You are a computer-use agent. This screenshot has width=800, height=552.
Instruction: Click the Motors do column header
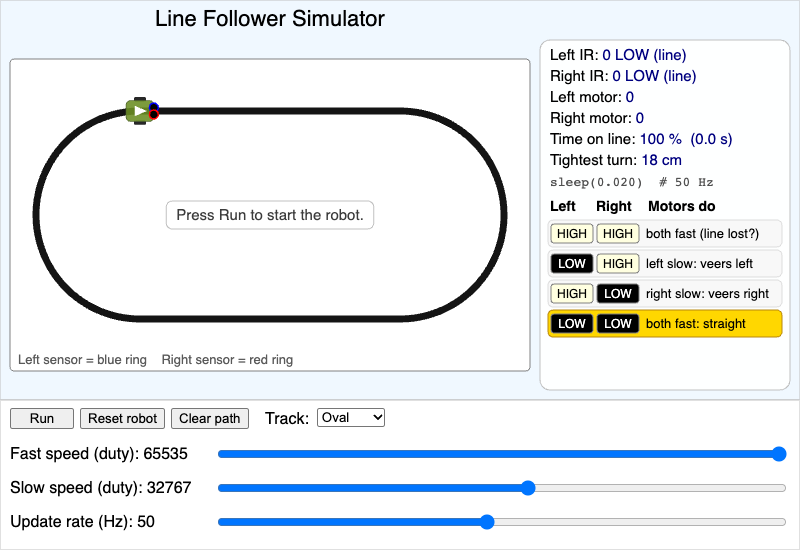pyautogui.click(x=682, y=206)
